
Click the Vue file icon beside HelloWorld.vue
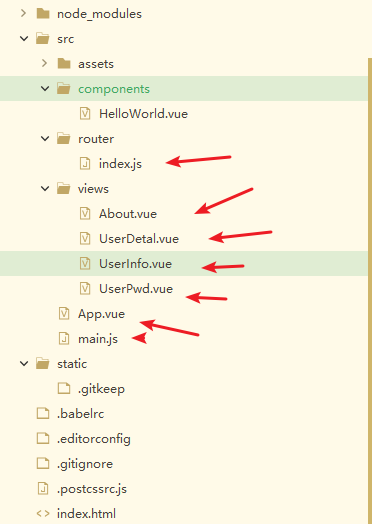(x=85, y=114)
